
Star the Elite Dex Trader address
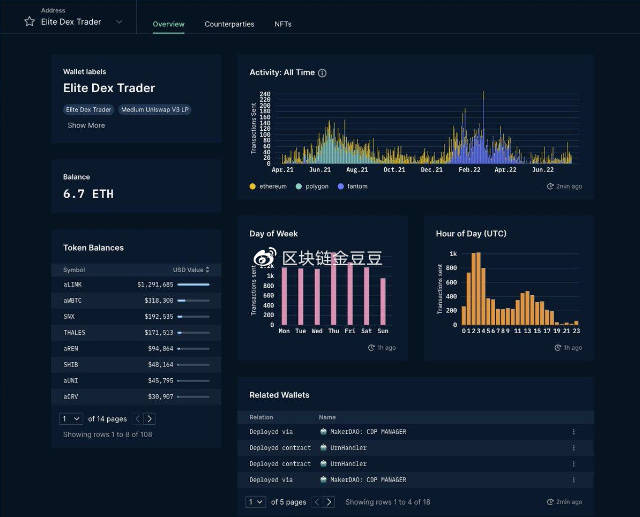click(x=29, y=21)
